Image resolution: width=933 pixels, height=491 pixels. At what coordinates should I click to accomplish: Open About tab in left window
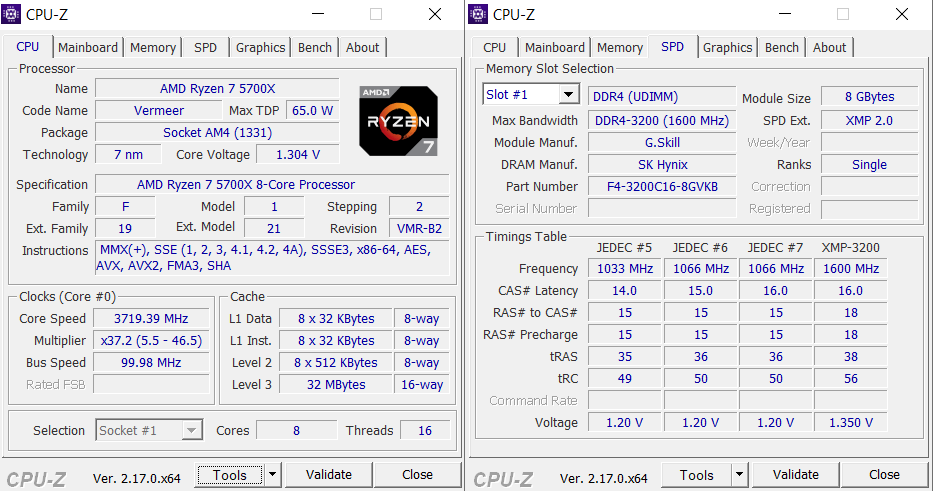pyautogui.click(x=362, y=48)
